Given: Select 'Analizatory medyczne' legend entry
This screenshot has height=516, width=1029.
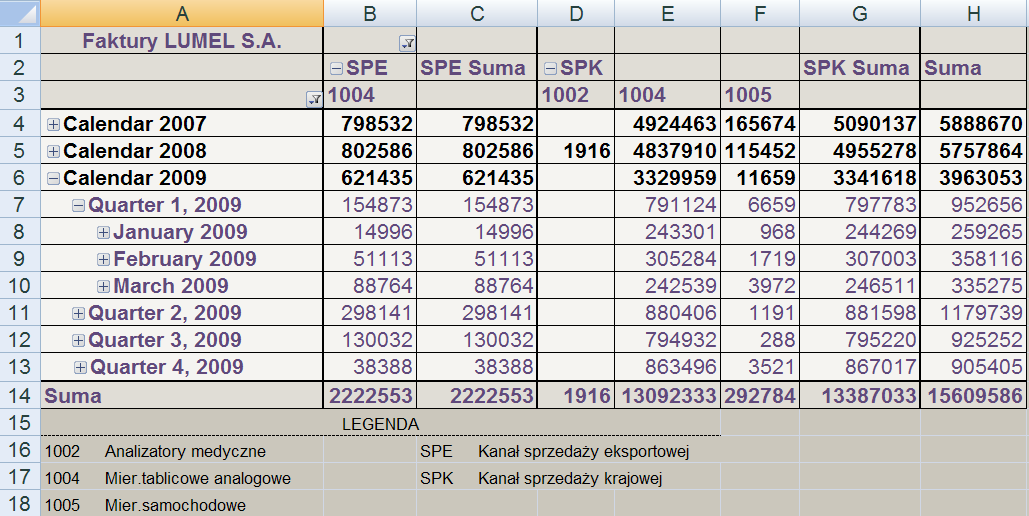Looking at the screenshot, I should point(185,452).
